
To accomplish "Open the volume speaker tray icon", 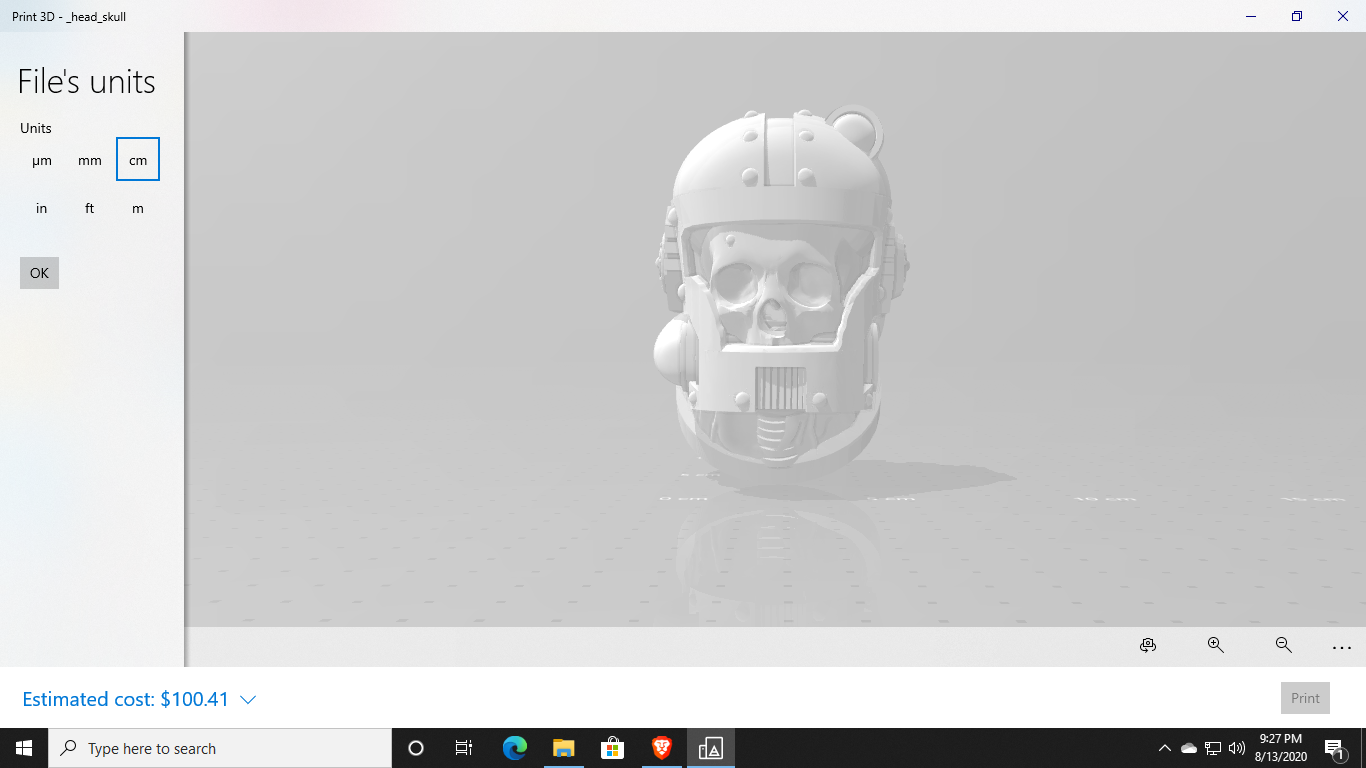I will tap(1237, 748).
